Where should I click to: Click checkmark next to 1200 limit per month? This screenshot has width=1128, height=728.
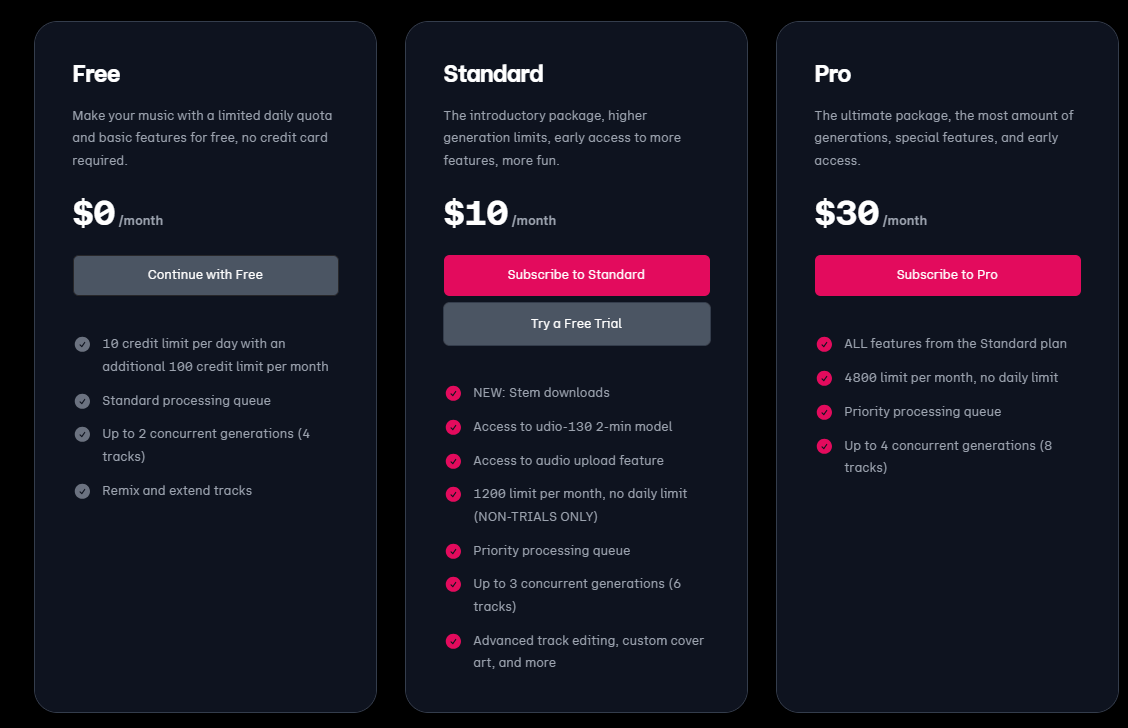(453, 494)
